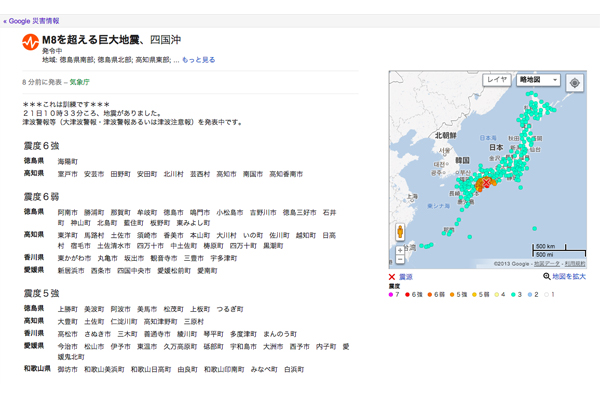This screenshot has width=600, height=400.
Task: Click the 震源 epicenter legend link
Action: click(406, 276)
